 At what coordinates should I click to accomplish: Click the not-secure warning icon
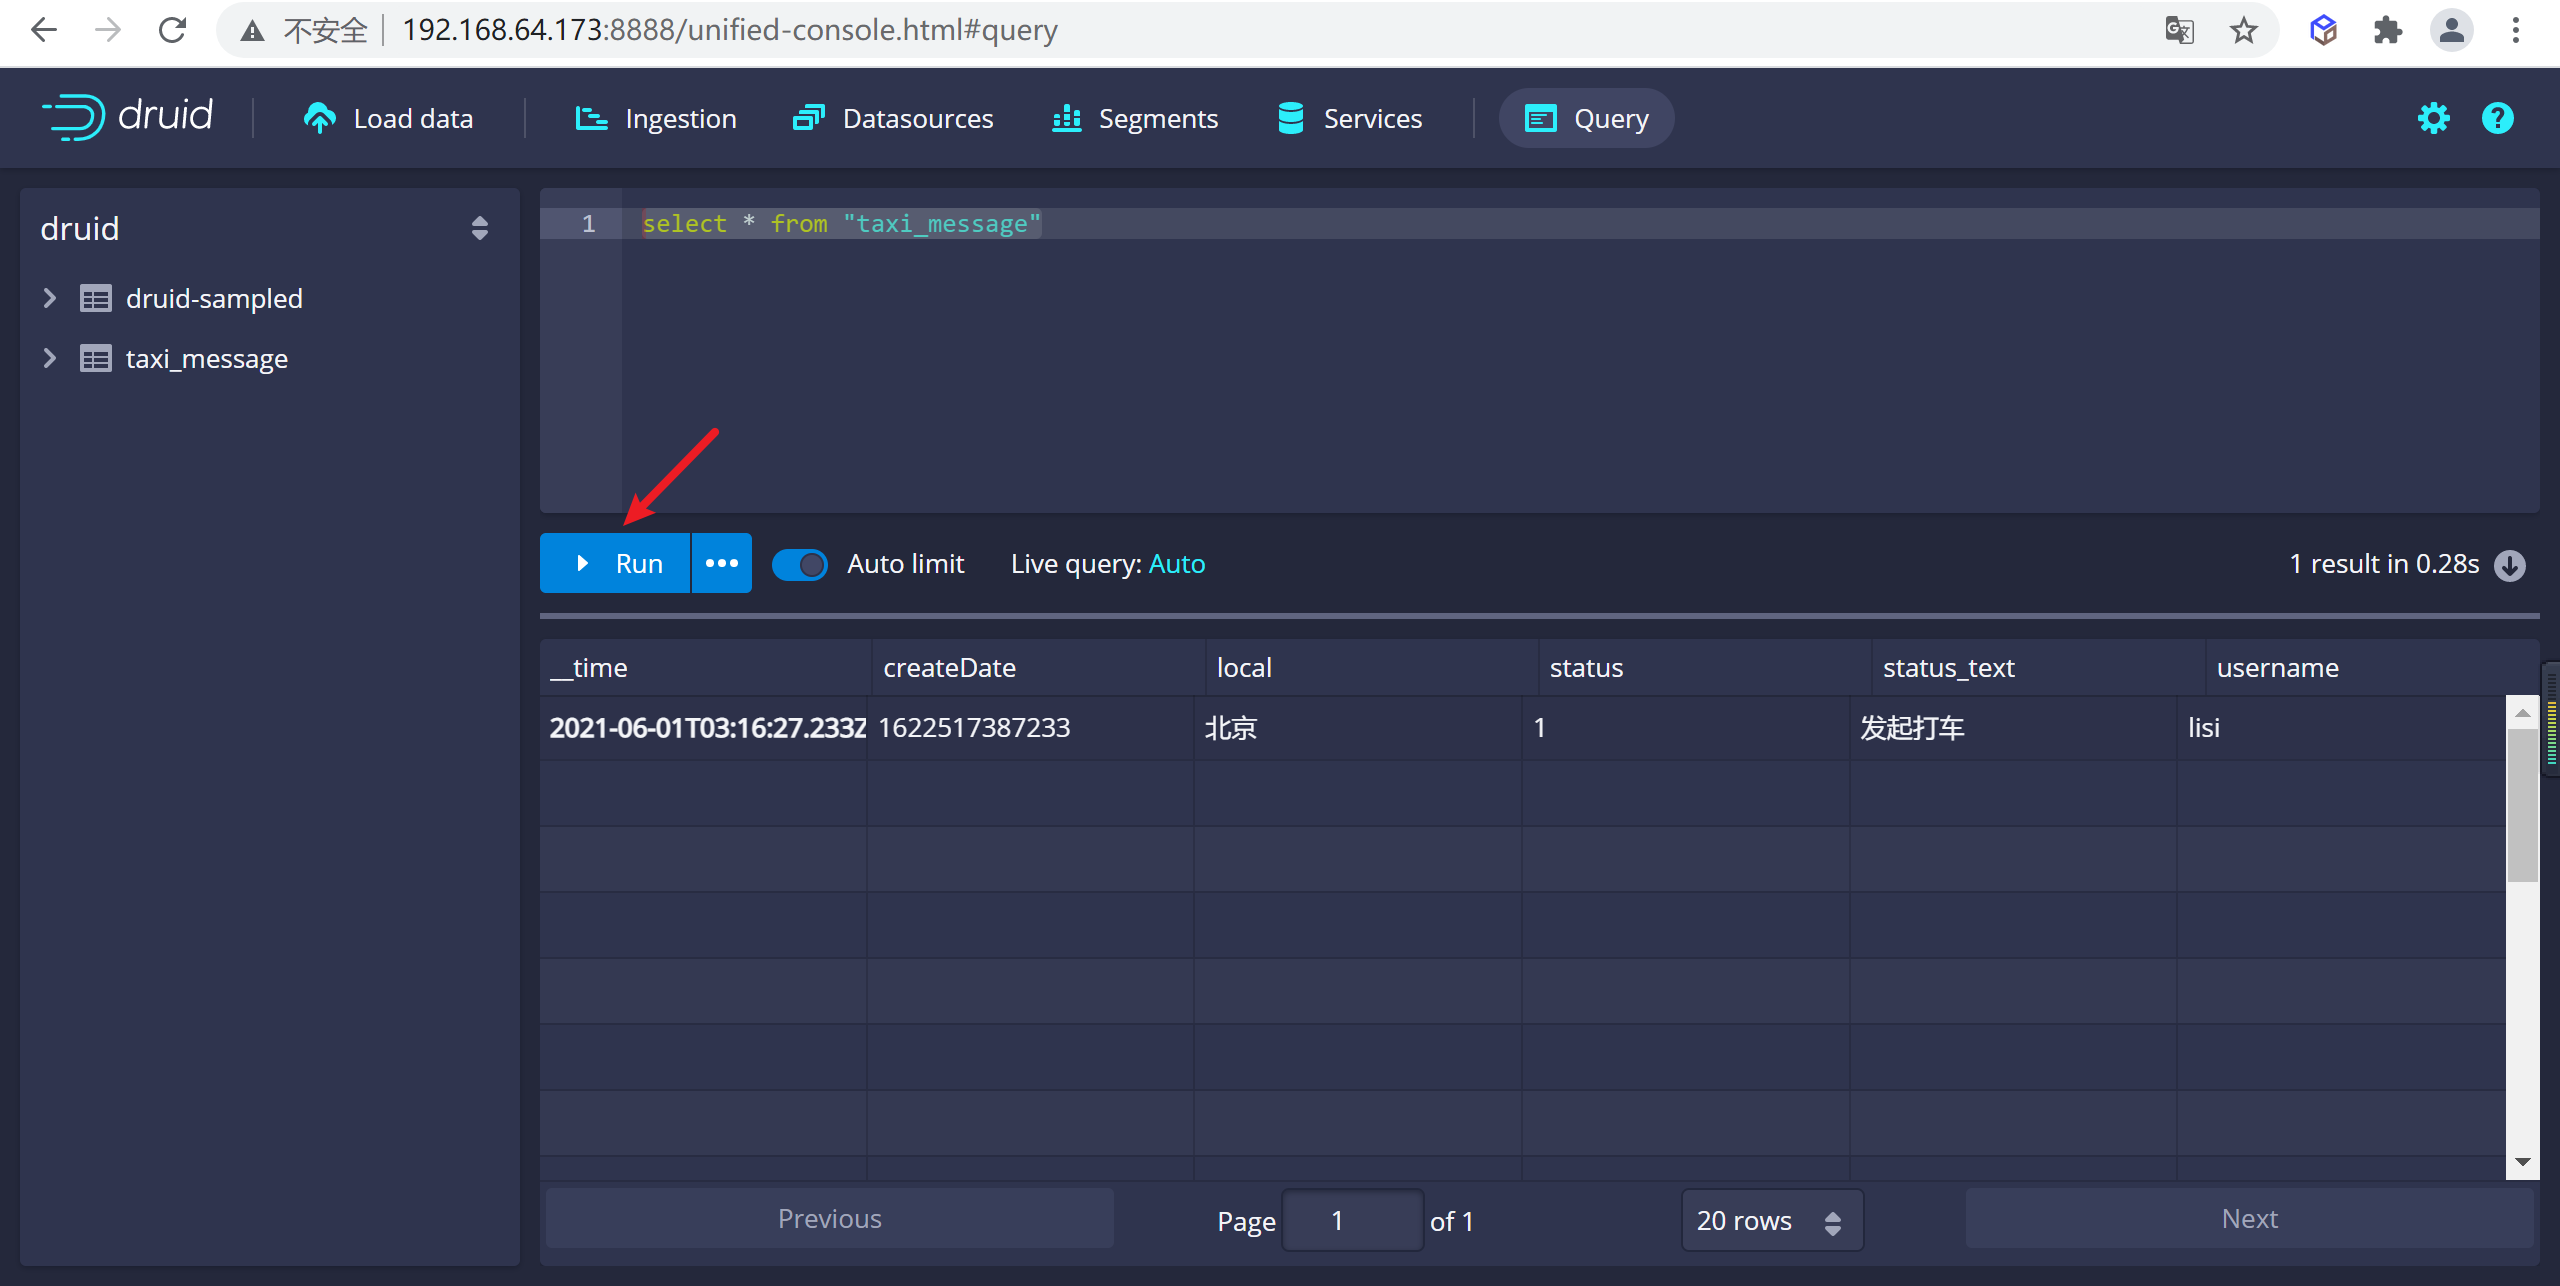253,31
